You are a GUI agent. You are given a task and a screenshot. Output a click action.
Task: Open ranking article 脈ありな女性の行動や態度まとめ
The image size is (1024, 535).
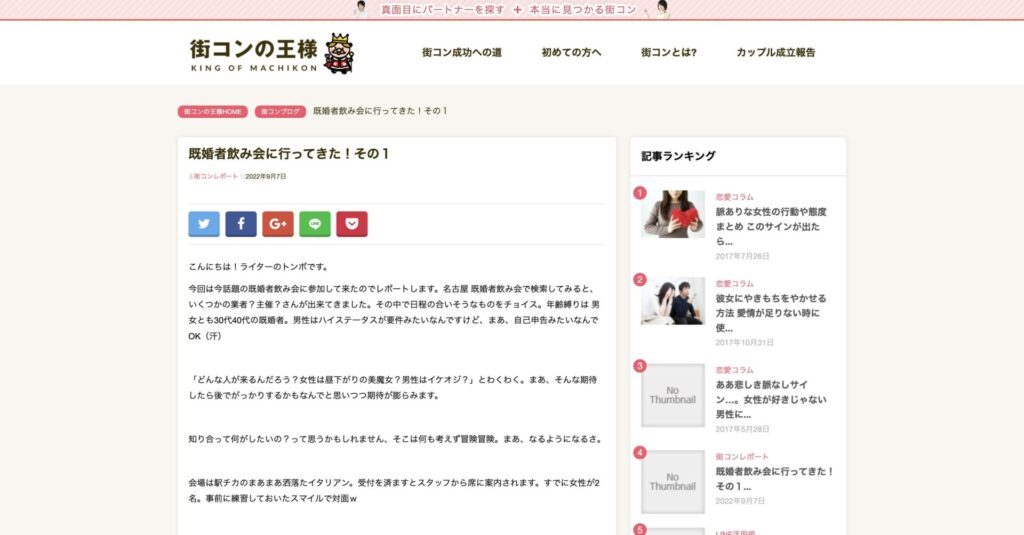771,226
